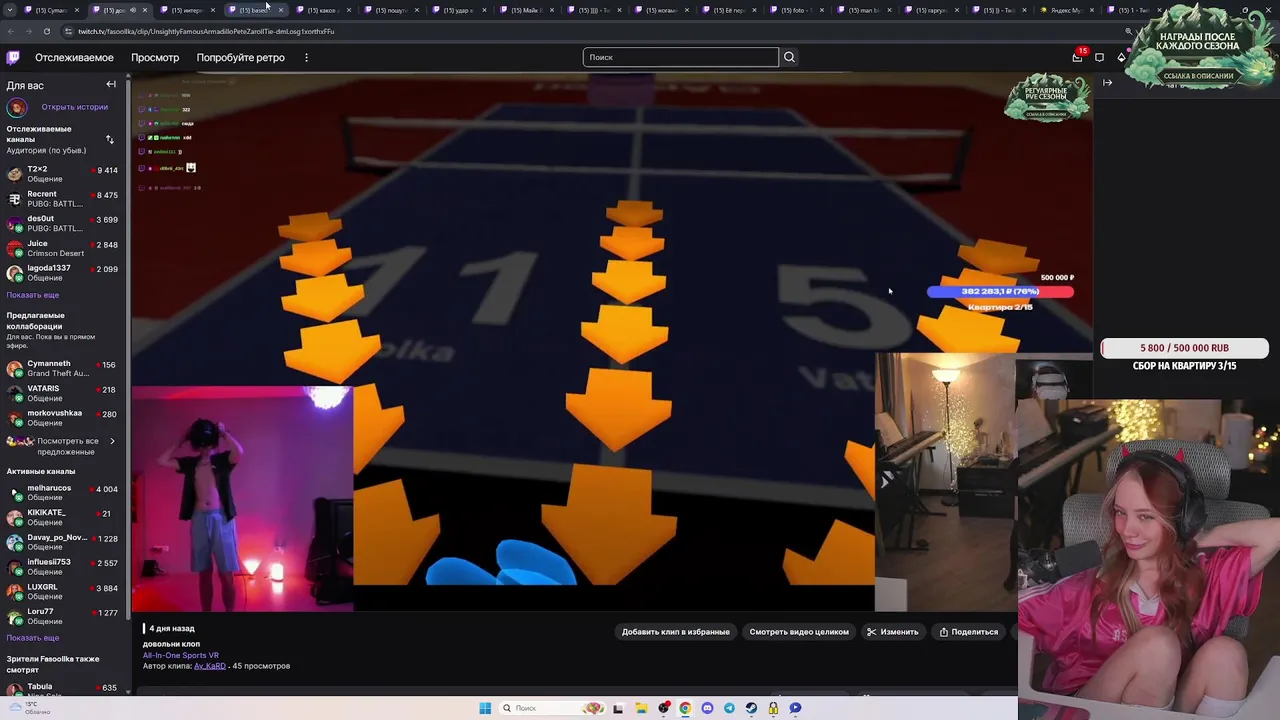Open clip author Ay_KaRD link

pos(209,666)
